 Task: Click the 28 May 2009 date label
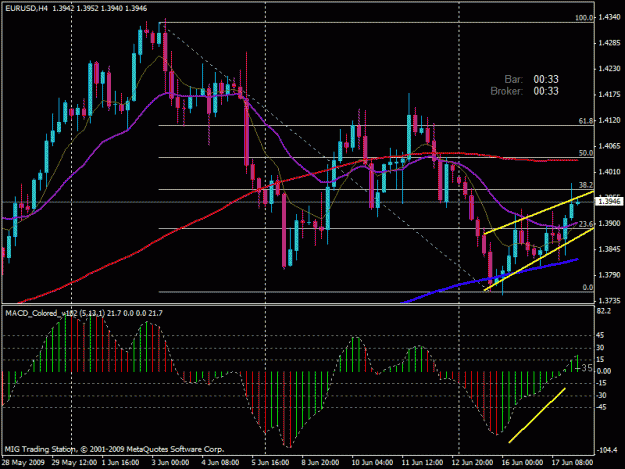click(x=23, y=463)
